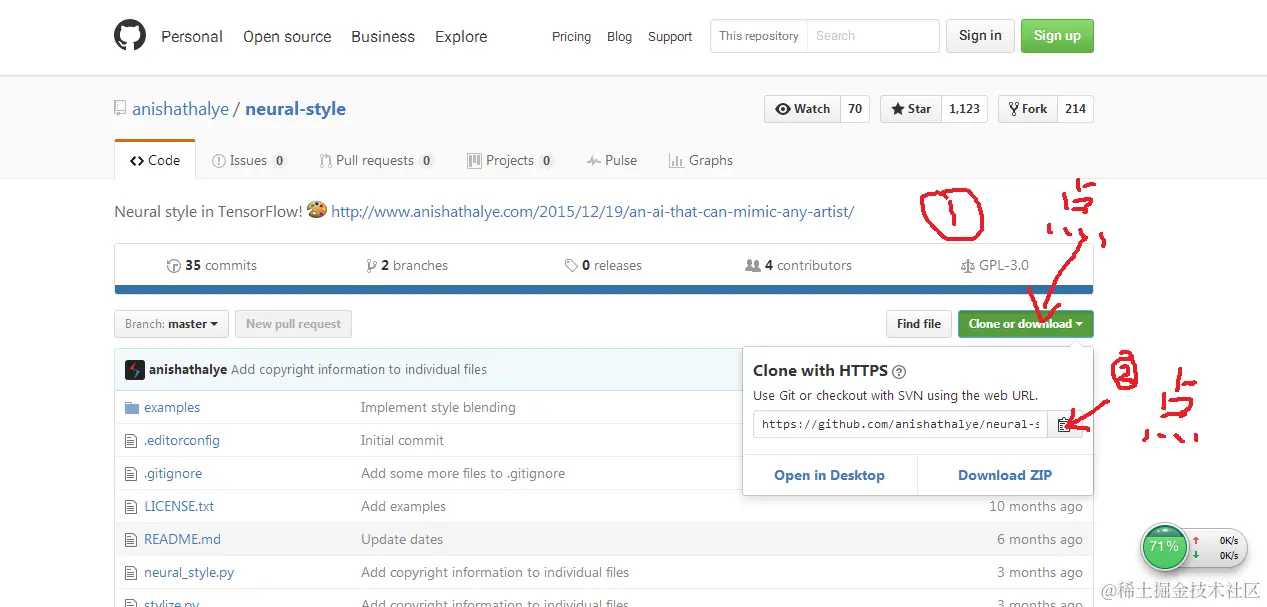Switch to the Pulse tab
1267x607 pixels.
[x=612, y=160]
